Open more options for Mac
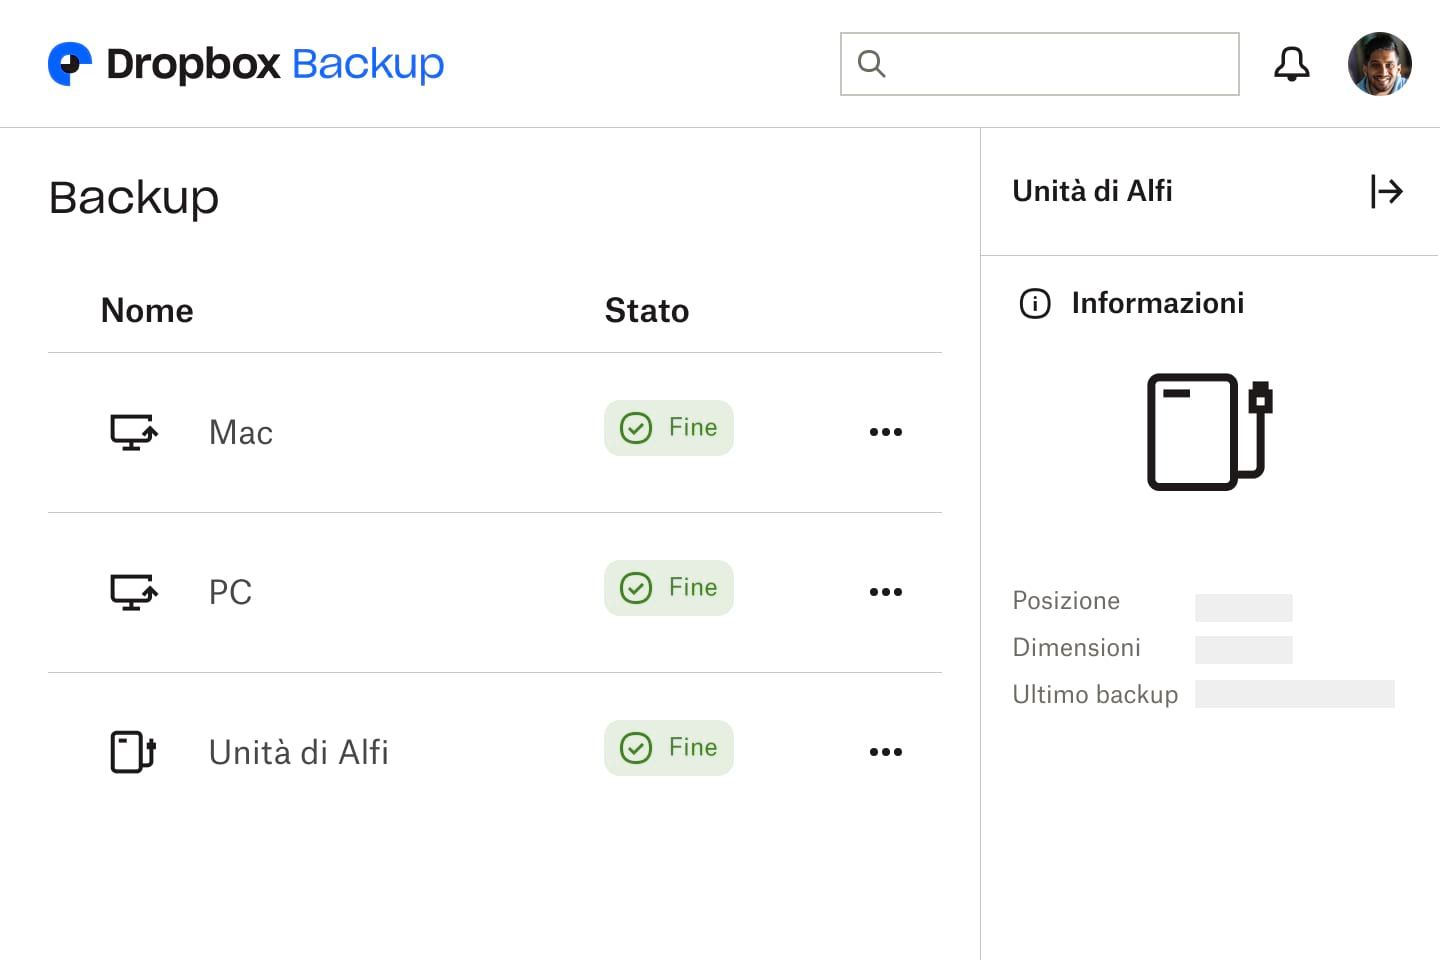The image size is (1440, 960). [886, 432]
